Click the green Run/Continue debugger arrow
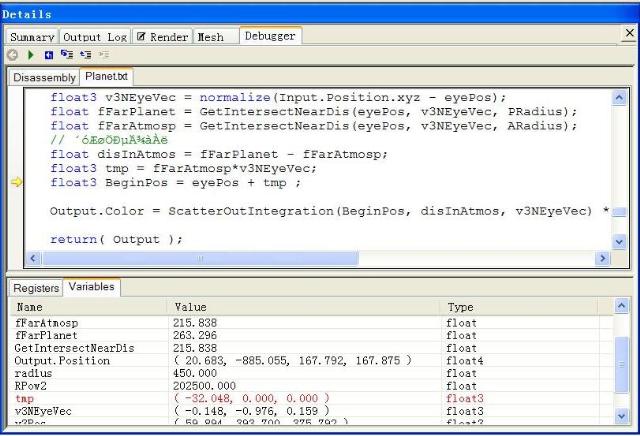Screen dimensions: 640x436 30,55
